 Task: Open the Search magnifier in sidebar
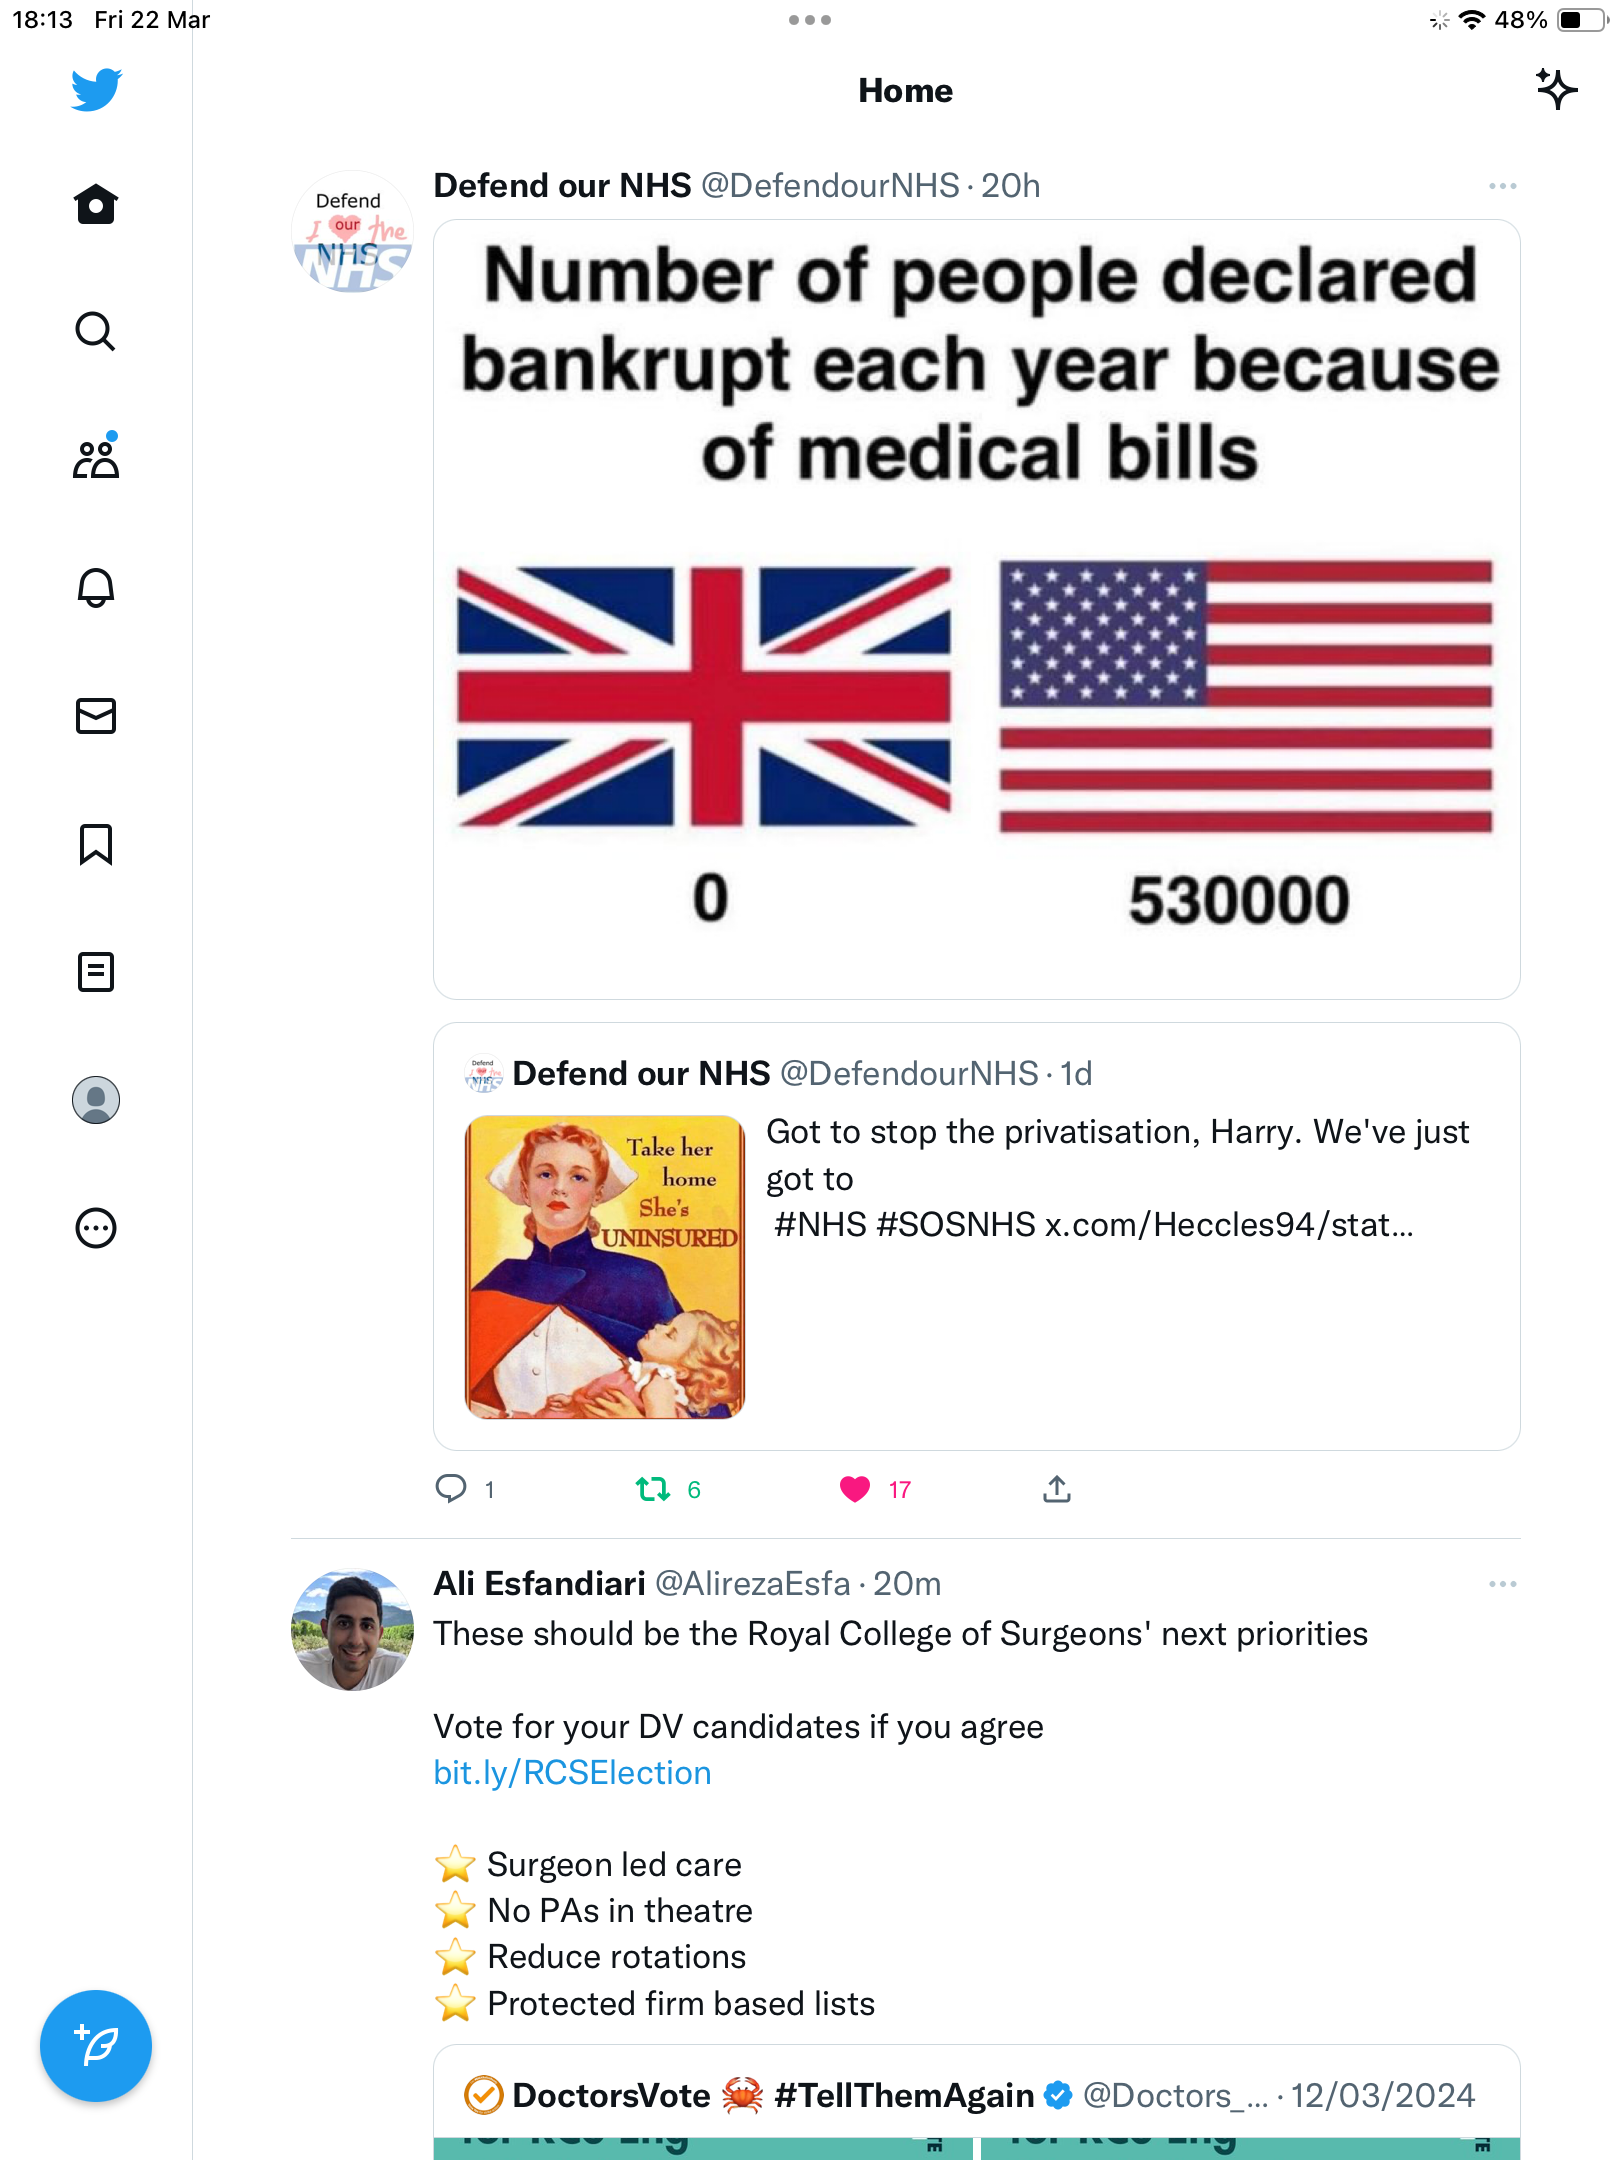96,331
